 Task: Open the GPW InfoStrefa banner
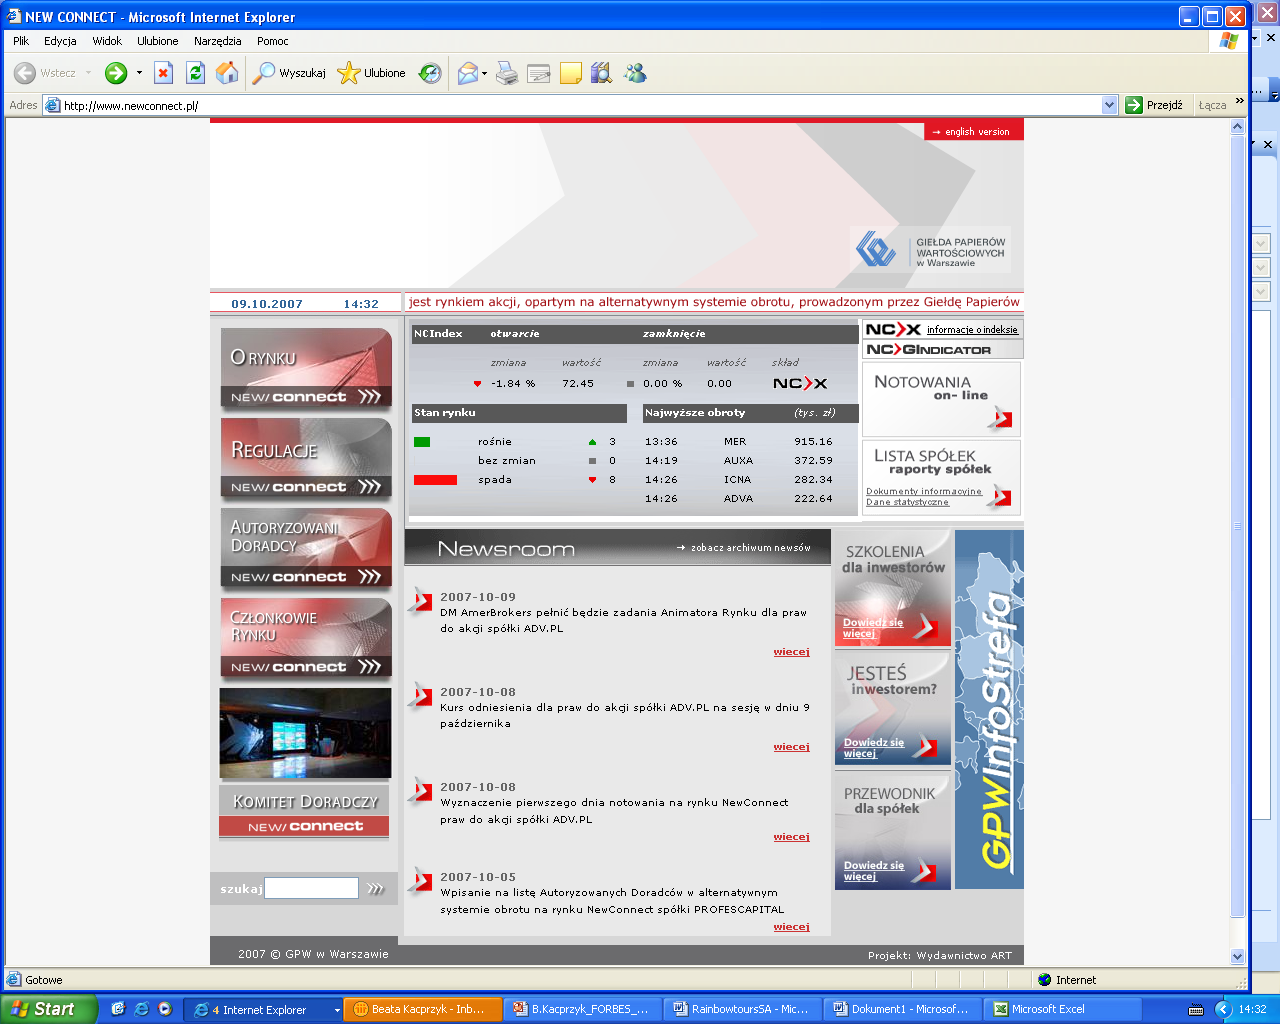click(x=989, y=710)
